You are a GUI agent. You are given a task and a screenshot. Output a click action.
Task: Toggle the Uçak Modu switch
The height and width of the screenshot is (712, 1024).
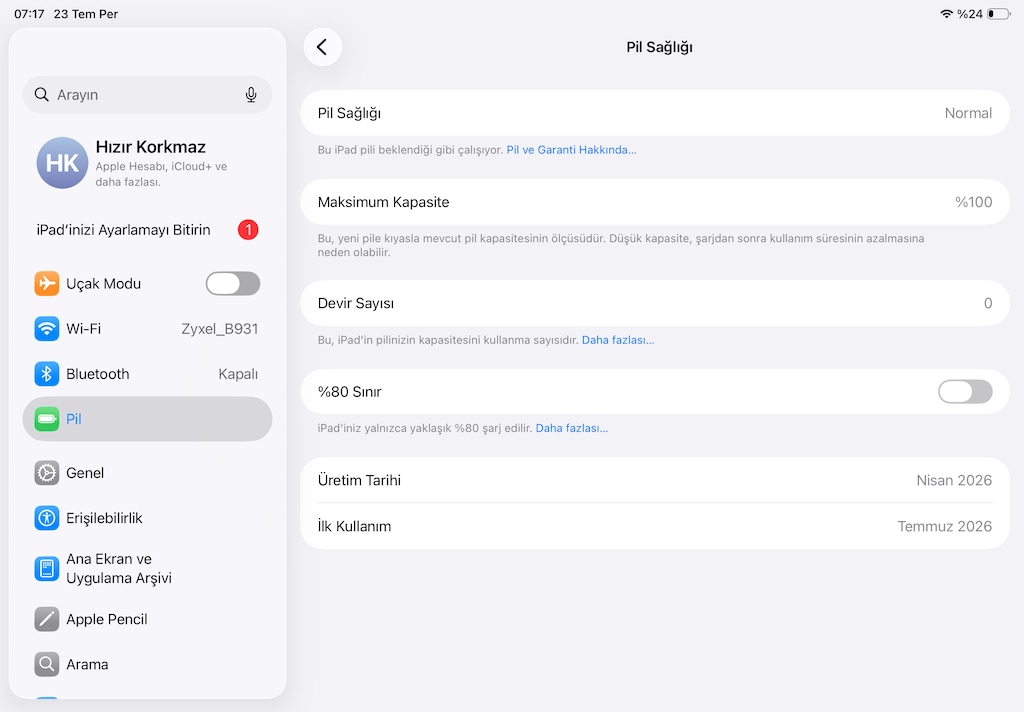tap(232, 283)
